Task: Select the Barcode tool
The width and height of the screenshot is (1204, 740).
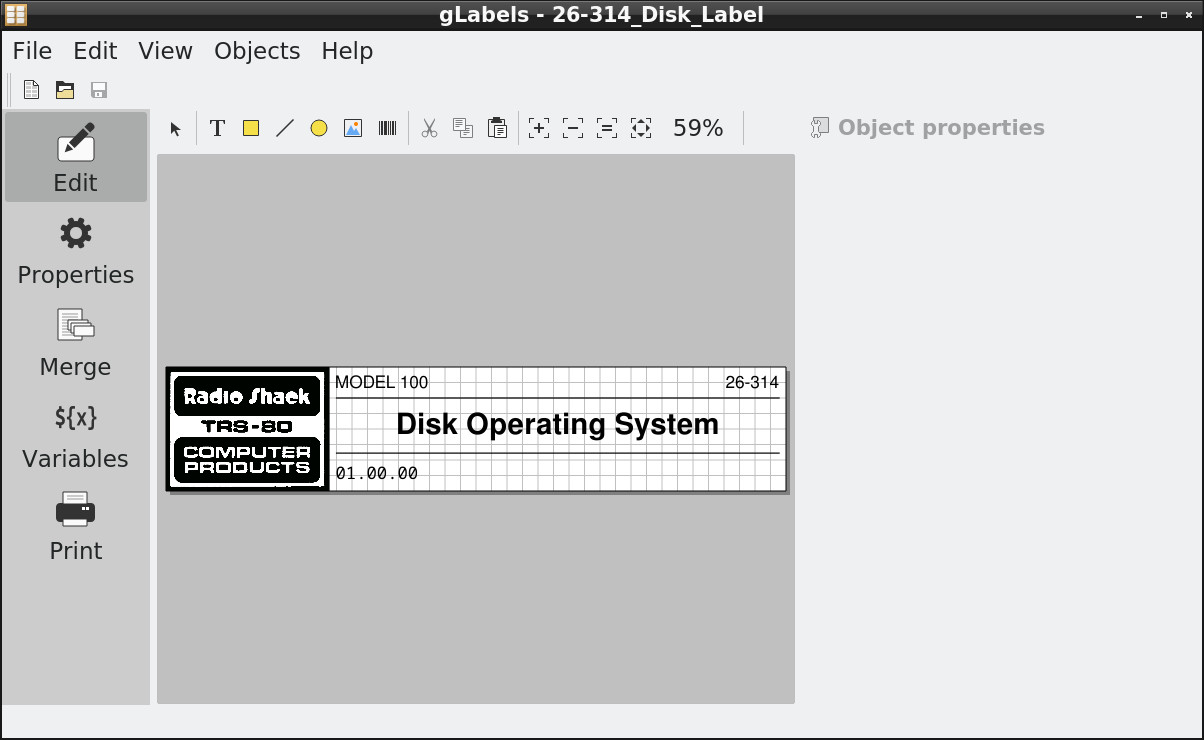Action: pyautogui.click(x=387, y=128)
